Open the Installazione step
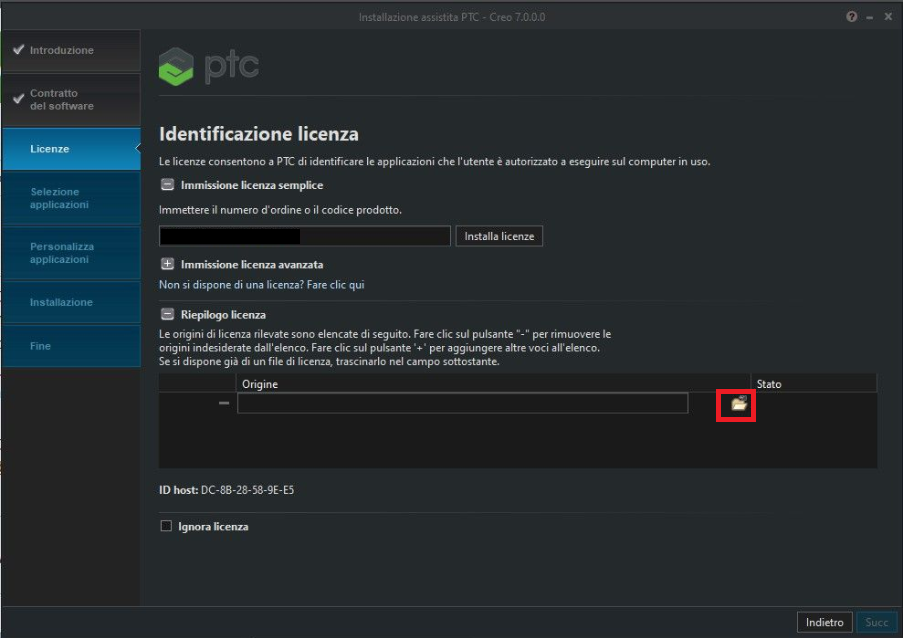Screen dimensions: 903x638 tap(71, 302)
